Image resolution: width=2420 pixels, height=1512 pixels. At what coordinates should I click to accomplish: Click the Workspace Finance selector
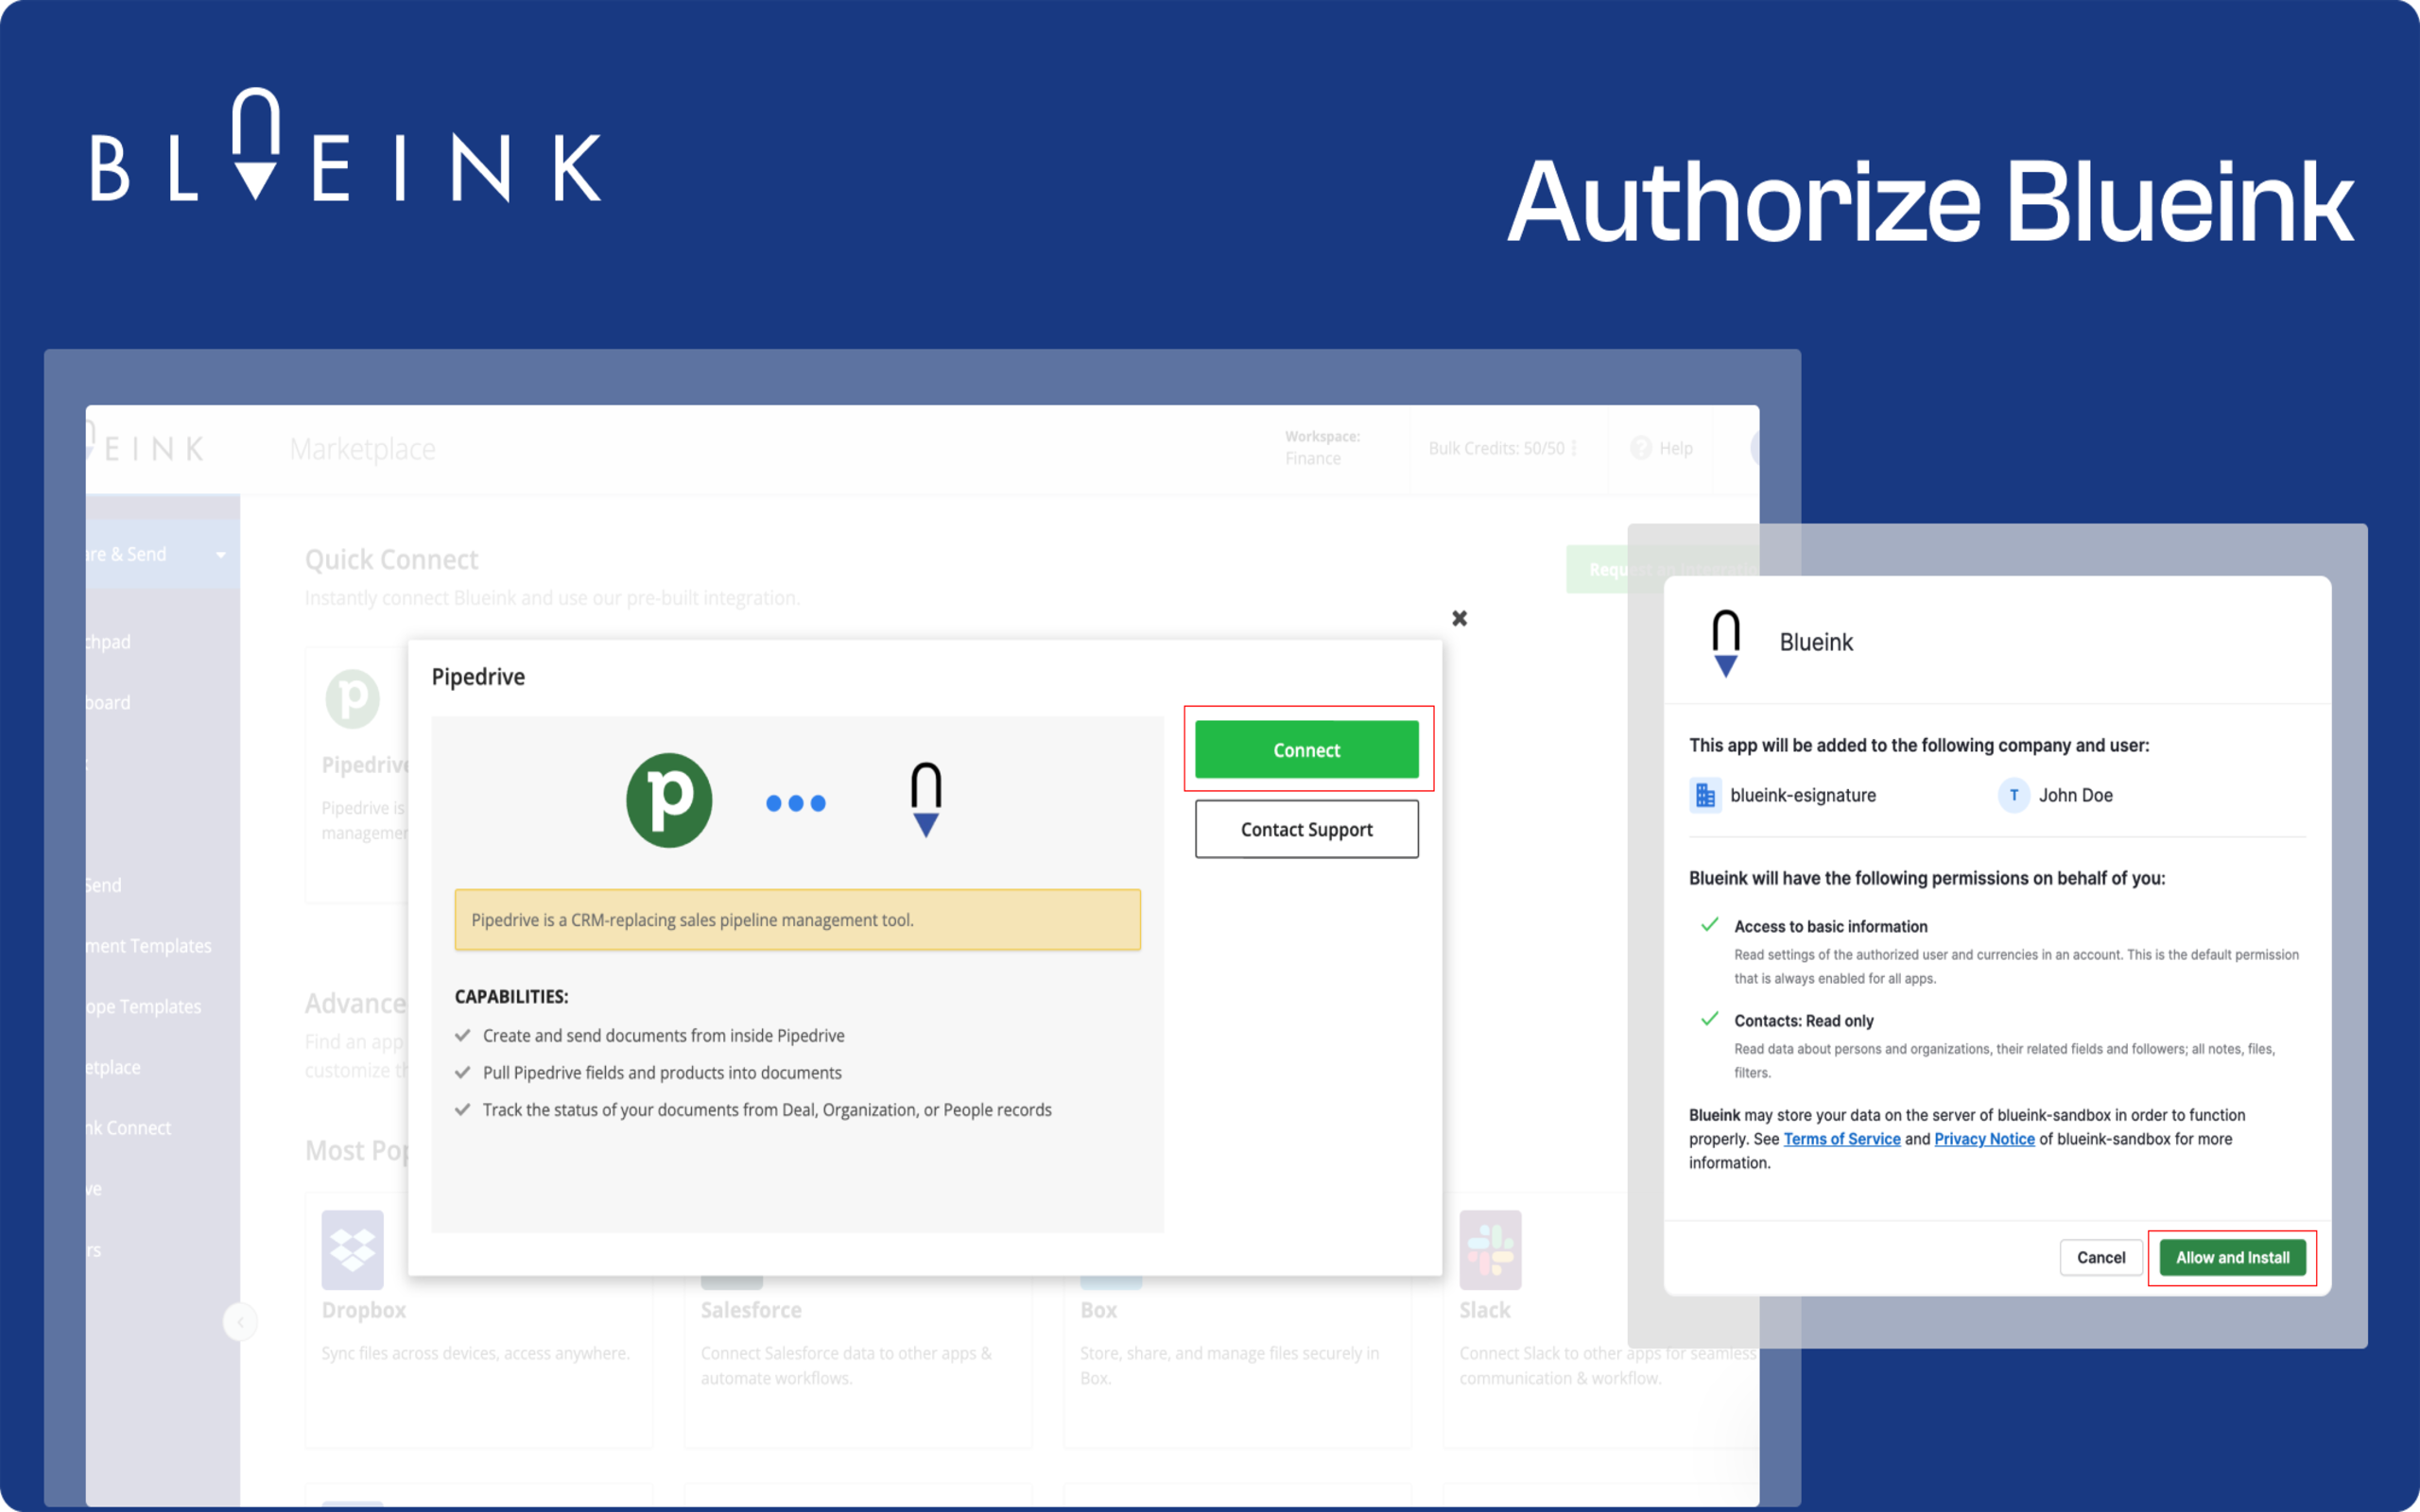tap(1322, 448)
